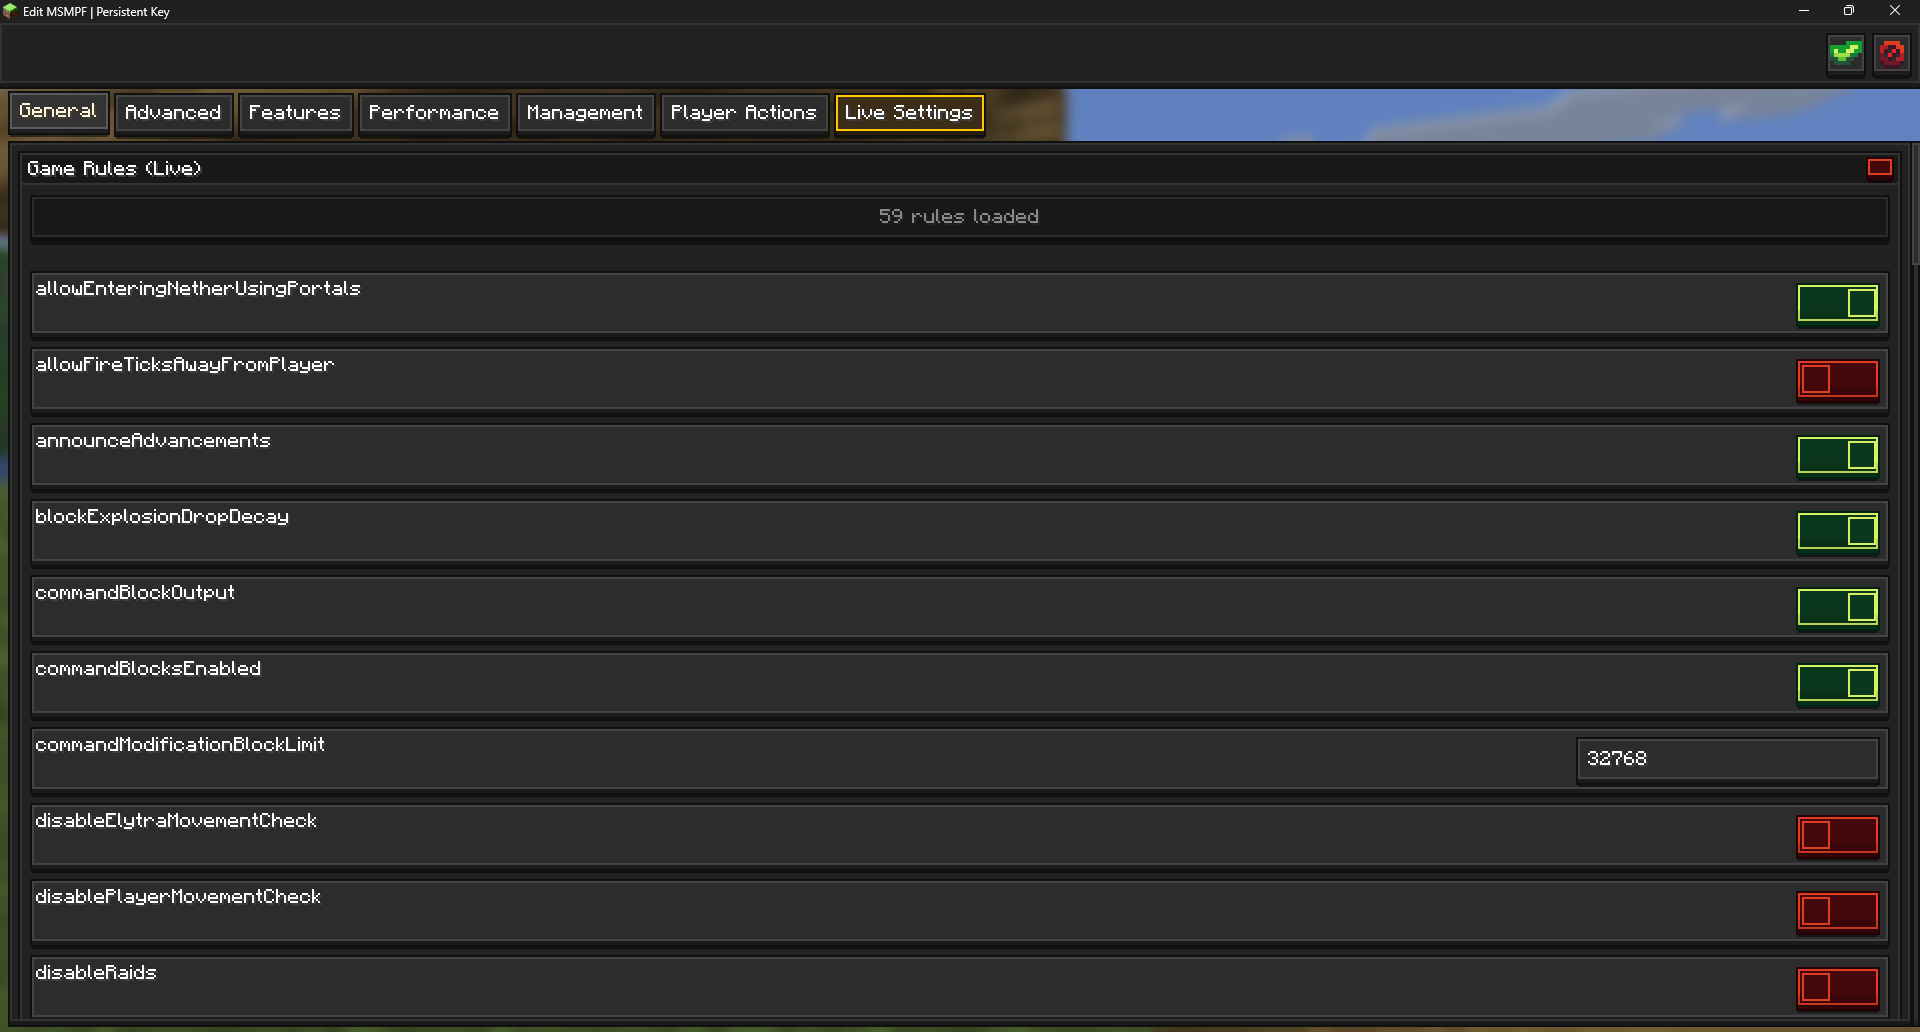
Task: Disable the announceAdvancements toggle
Action: click(x=1837, y=455)
